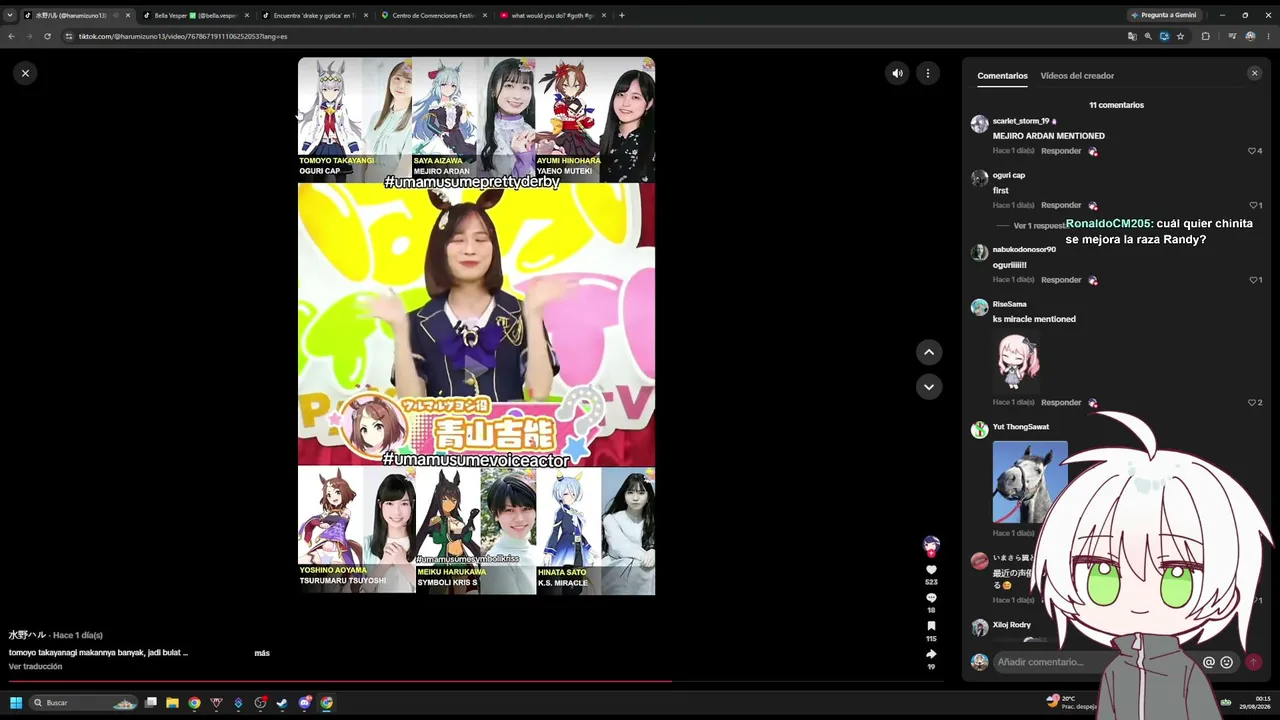Pause the playing video by clicking it
Screen dimensions: 1280x720
(x=476, y=326)
